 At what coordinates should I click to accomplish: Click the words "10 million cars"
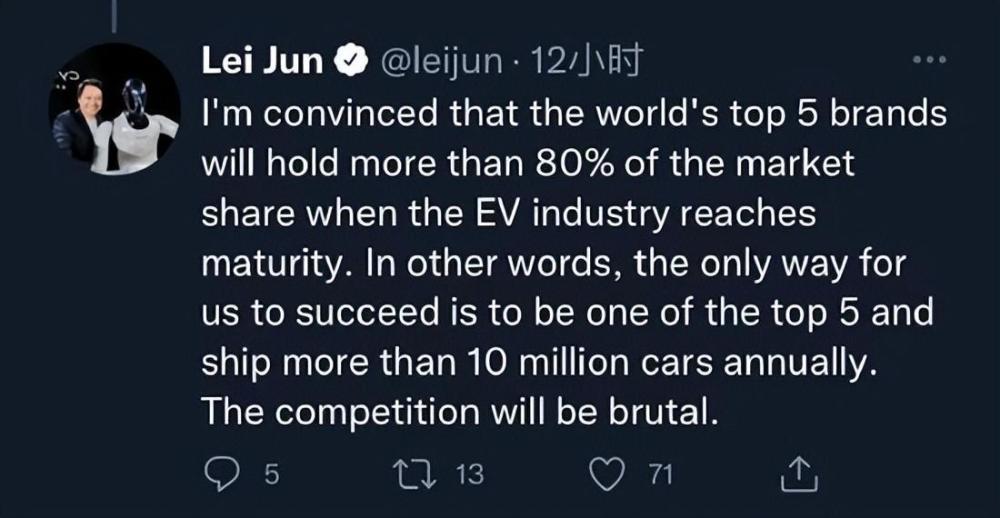point(608,362)
